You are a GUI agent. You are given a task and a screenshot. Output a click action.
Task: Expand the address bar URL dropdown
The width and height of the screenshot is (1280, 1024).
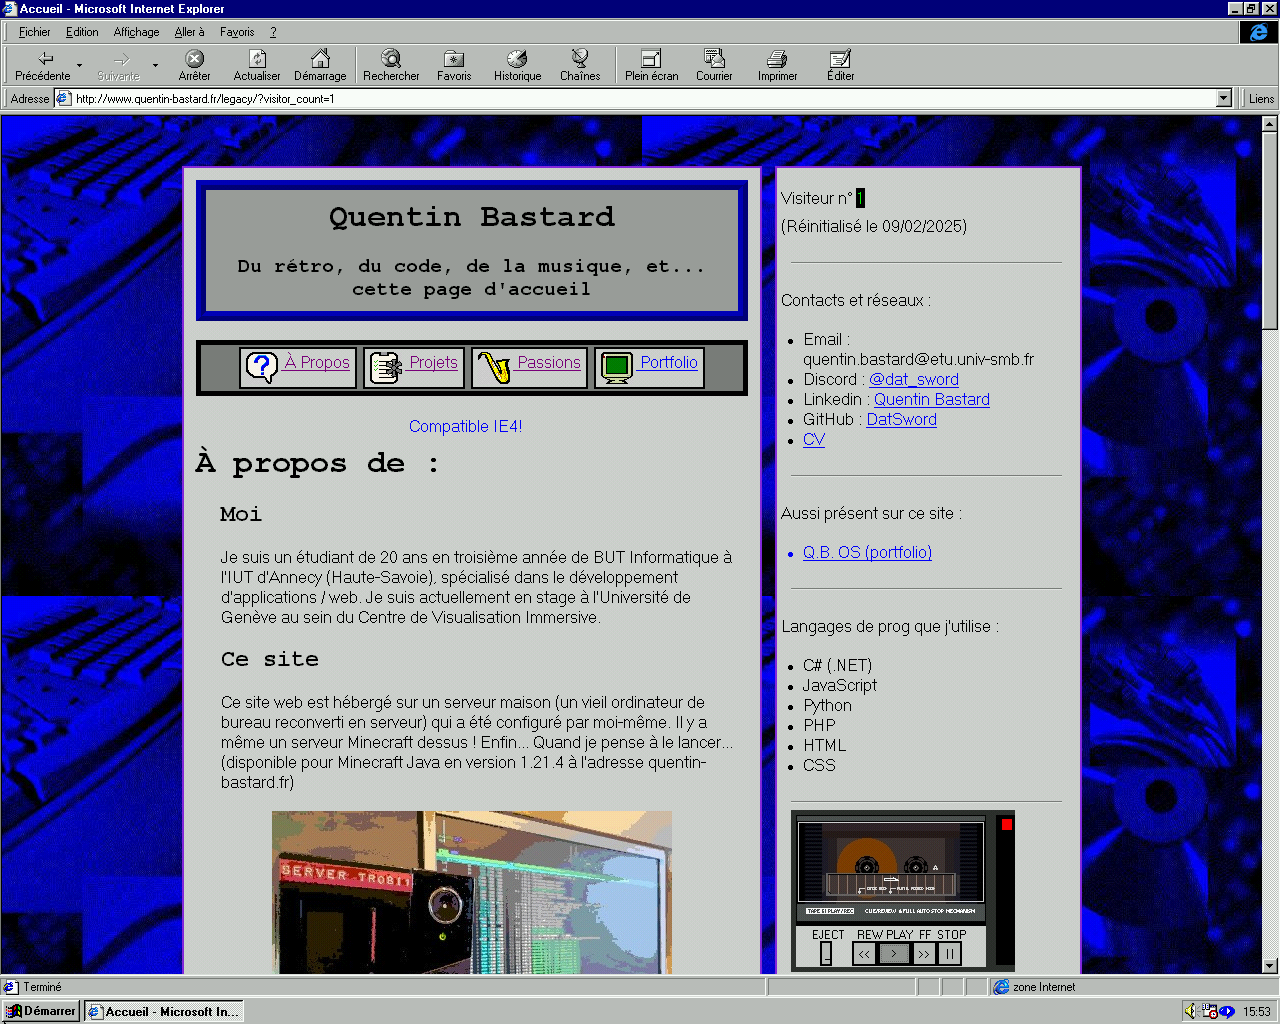point(1223,98)
